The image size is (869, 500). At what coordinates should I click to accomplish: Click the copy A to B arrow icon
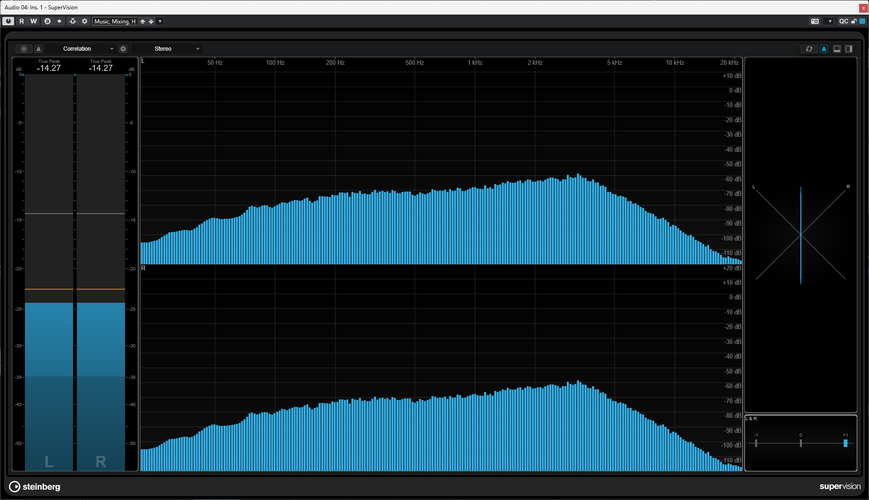click(x=59, y=21)
